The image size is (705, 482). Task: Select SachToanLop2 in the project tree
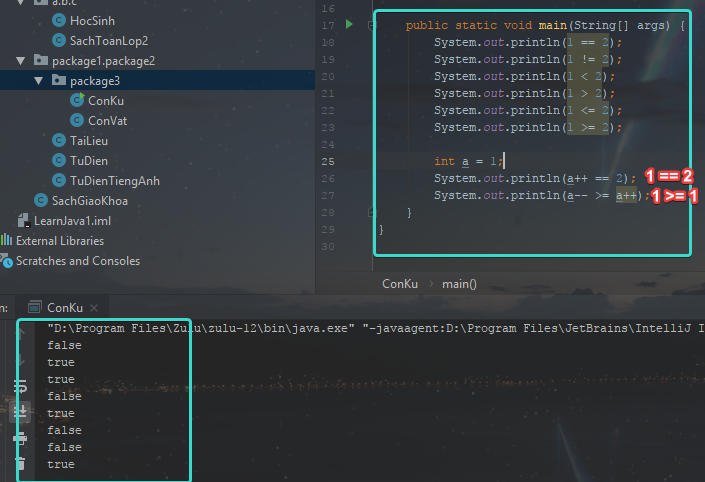[109, 41]
